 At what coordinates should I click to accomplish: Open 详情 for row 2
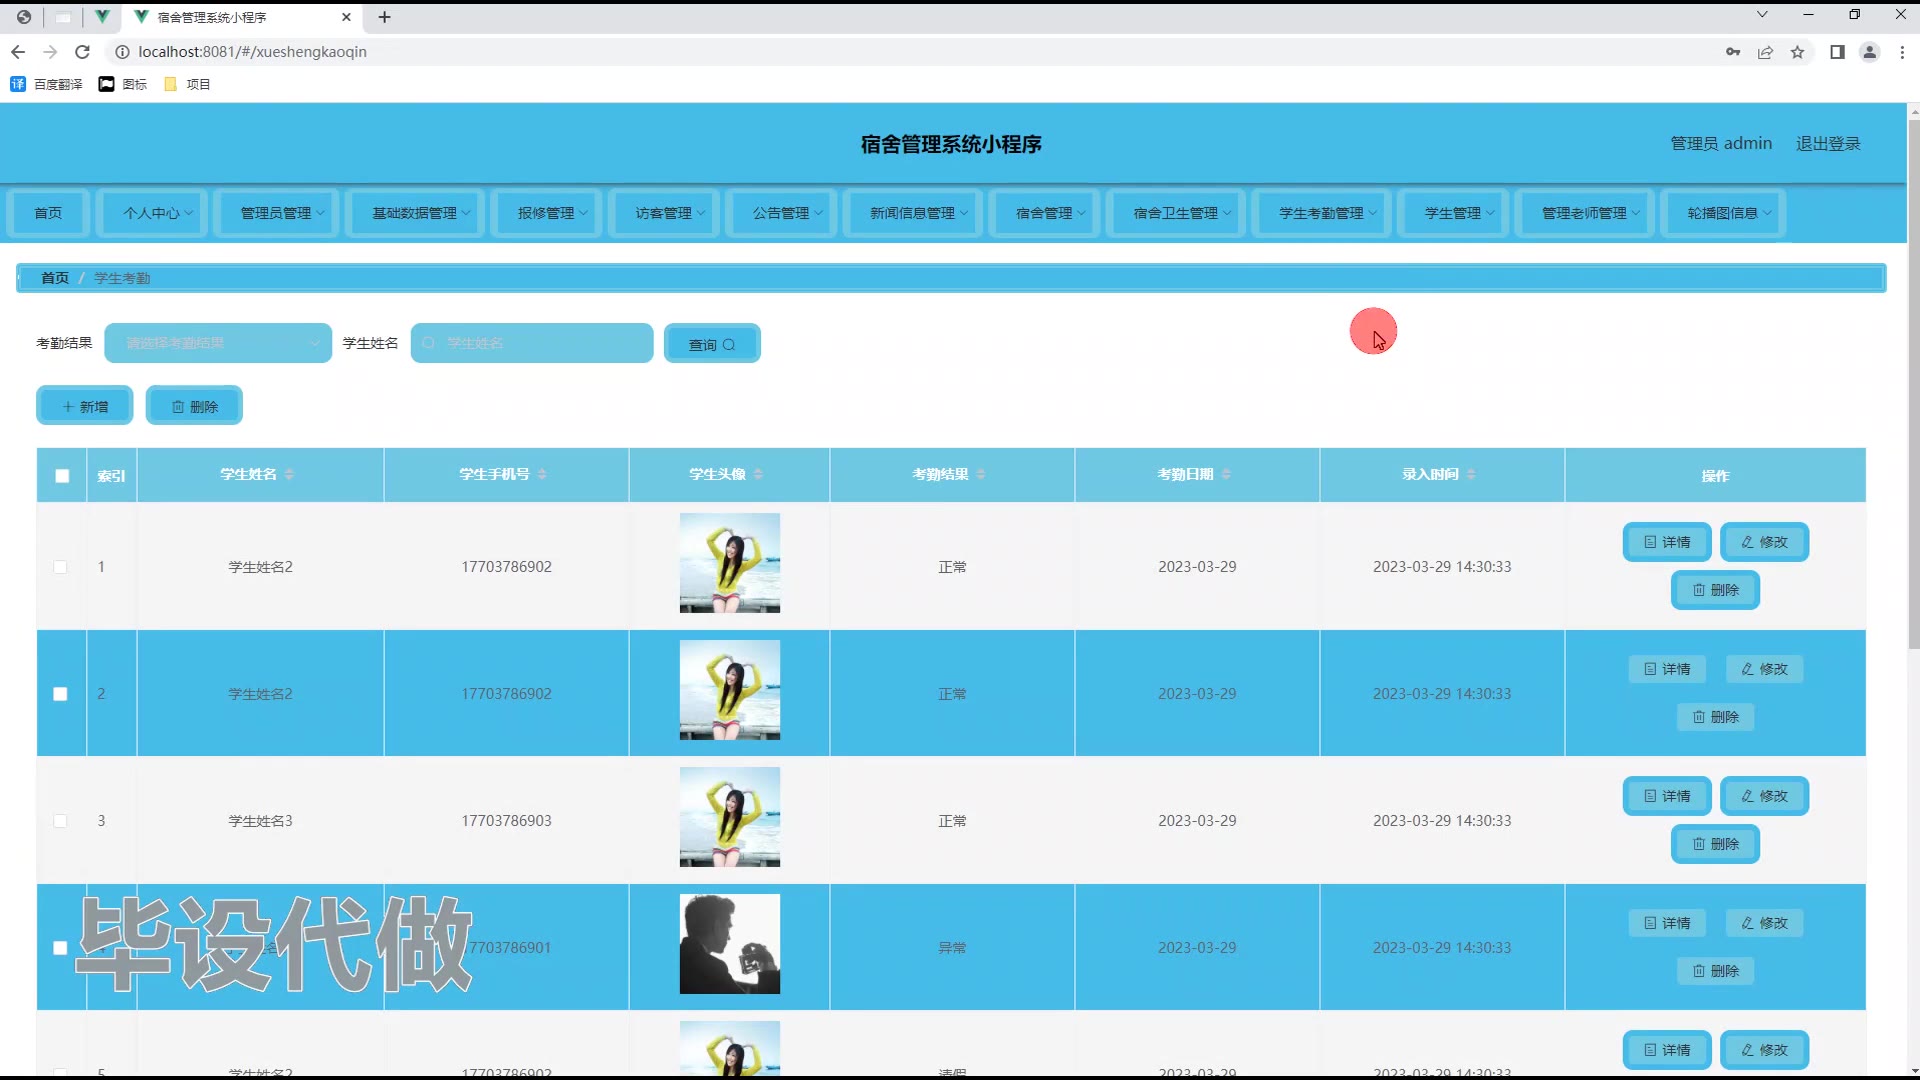1667,669
